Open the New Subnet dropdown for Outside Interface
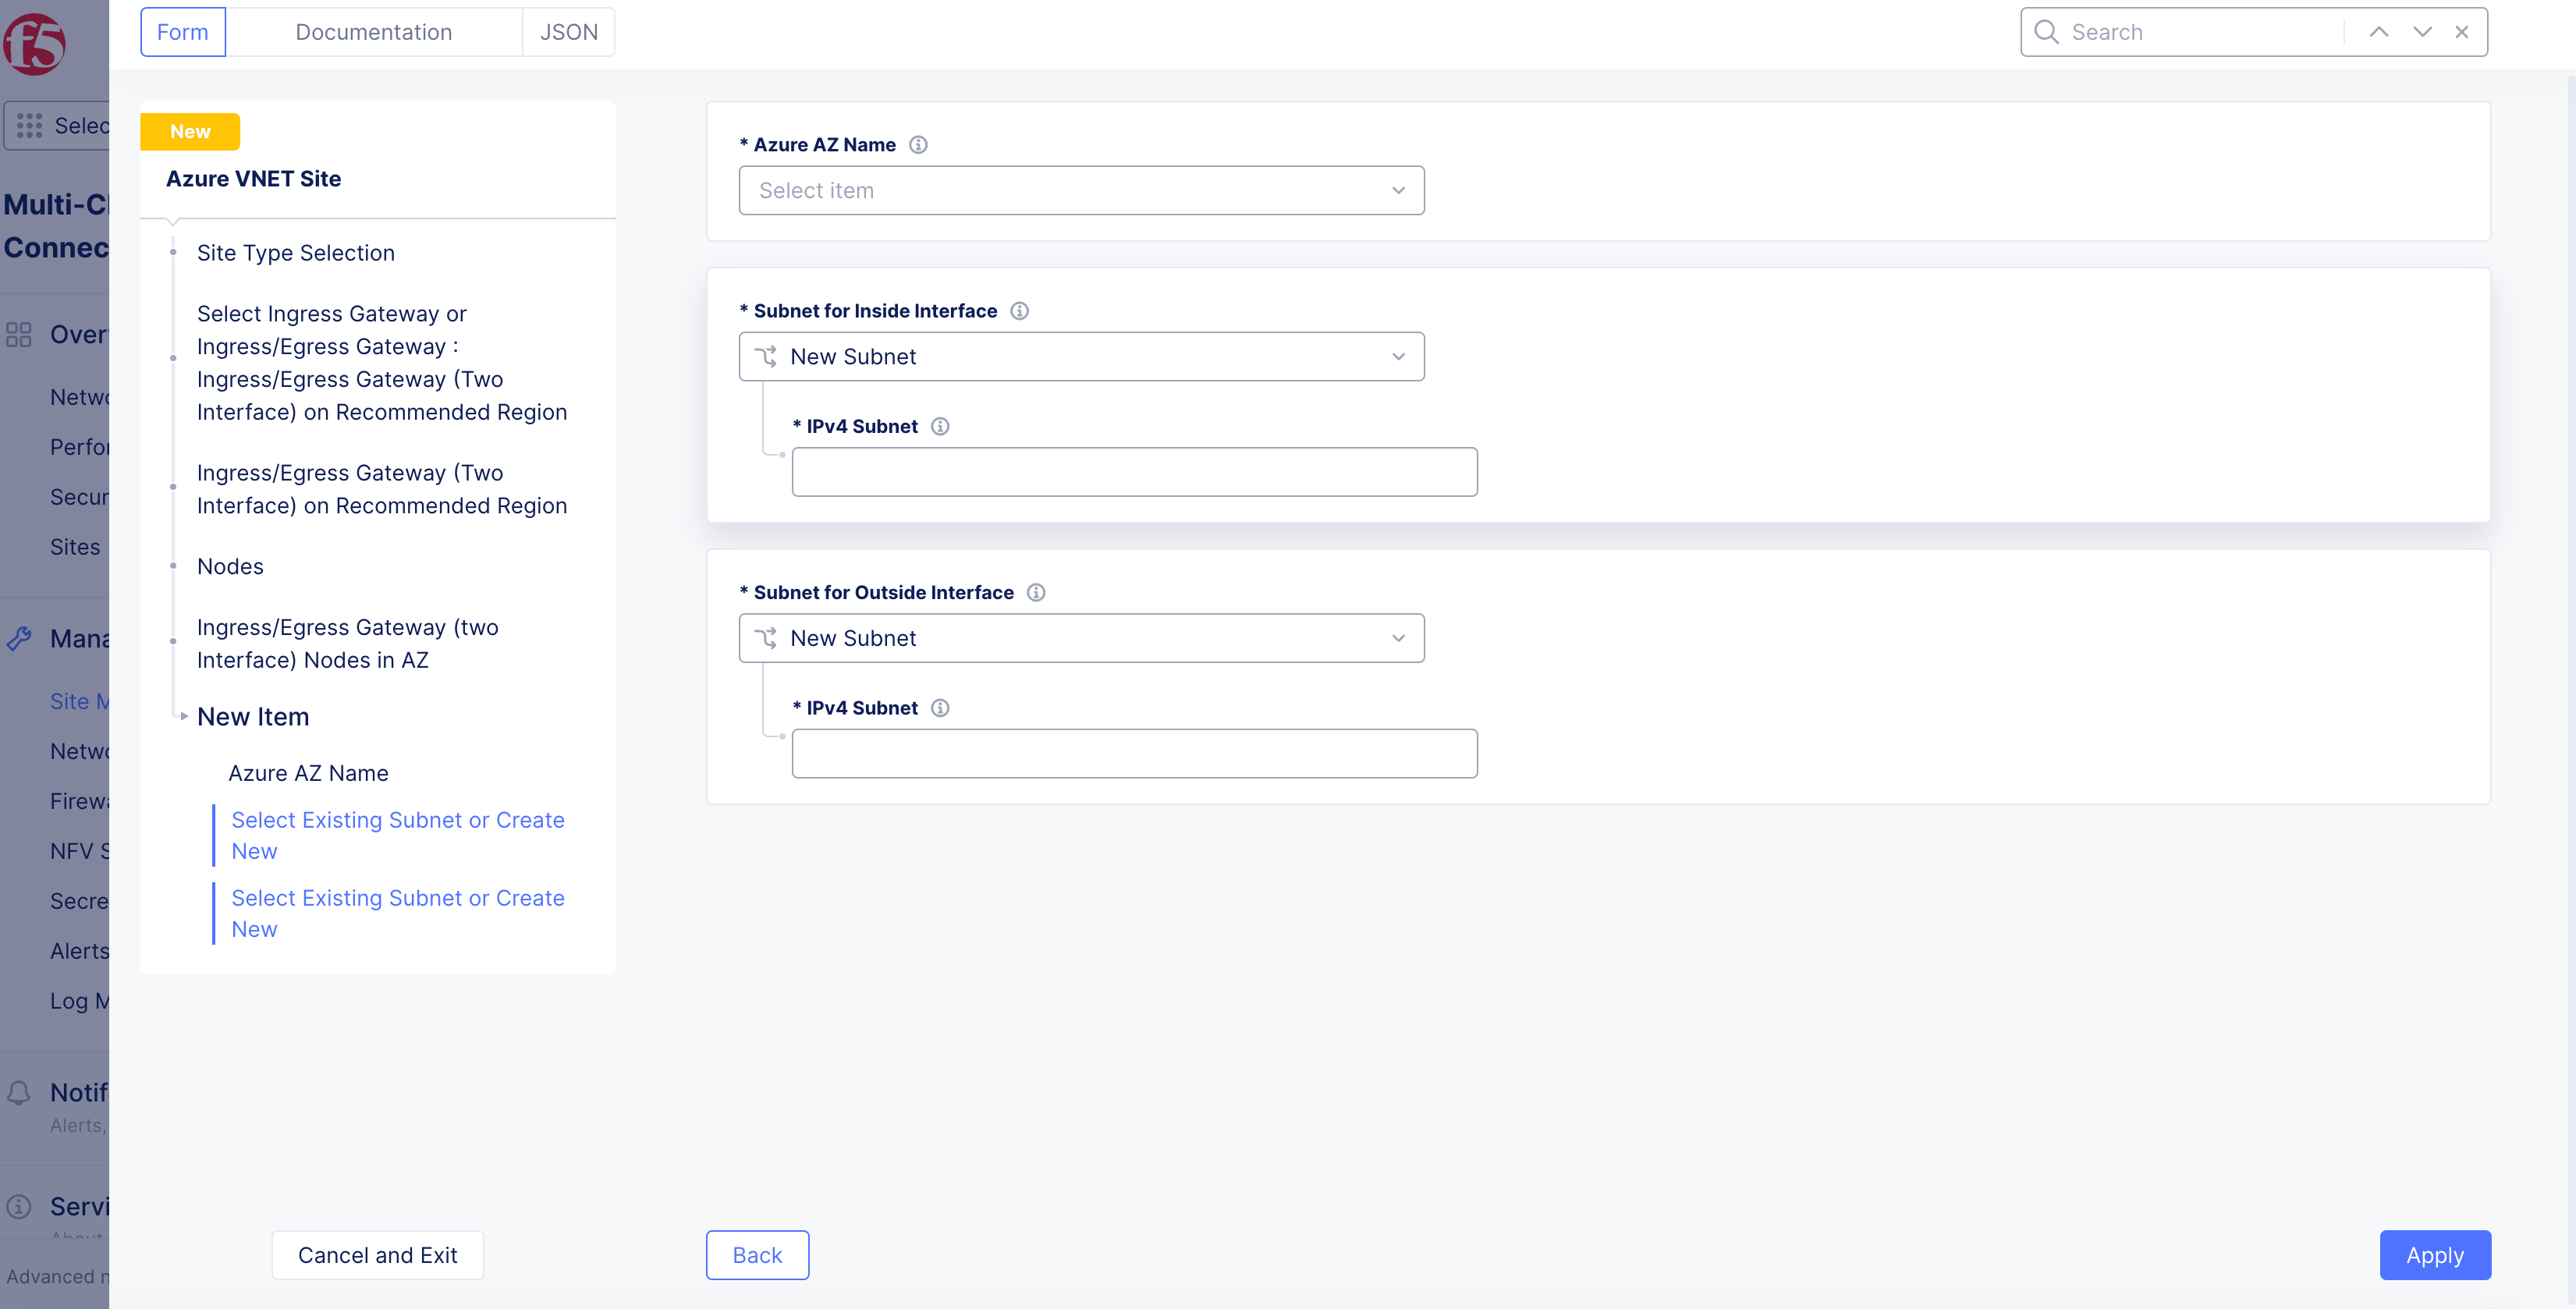Viewport: 2576px width, 1309px height. coord(1081,638)
